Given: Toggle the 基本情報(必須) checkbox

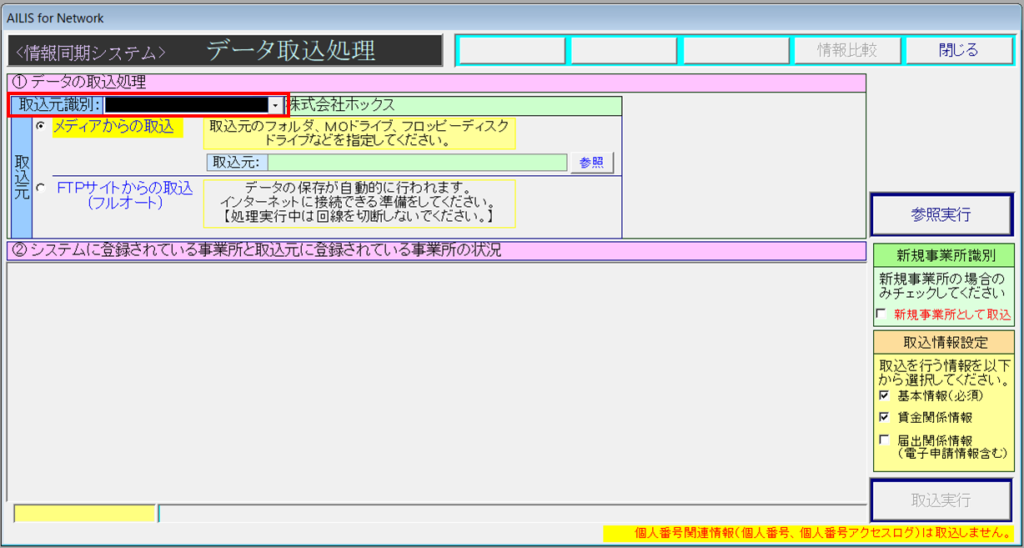Looking at the screenshot, I should click(x=881, y=396).
